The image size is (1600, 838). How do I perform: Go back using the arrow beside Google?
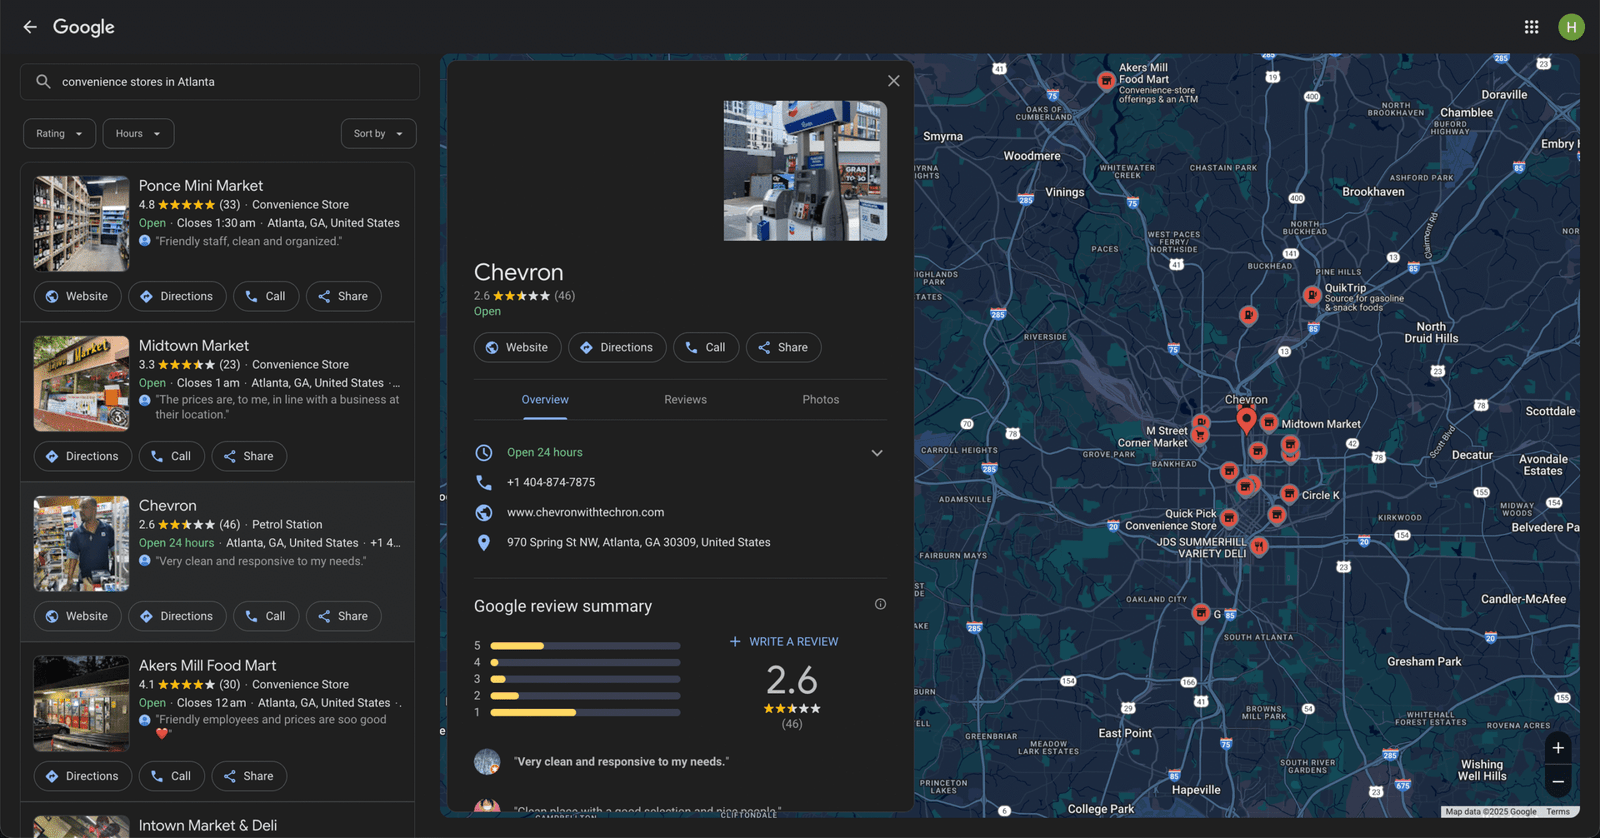(x=30, y=27)
